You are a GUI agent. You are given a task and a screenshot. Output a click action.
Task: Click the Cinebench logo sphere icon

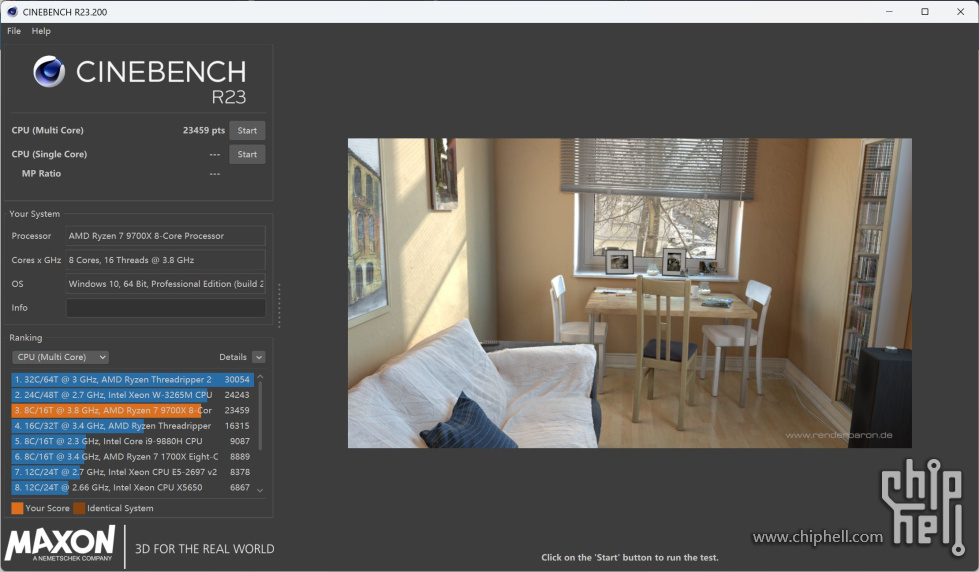(x=49, y=71)
